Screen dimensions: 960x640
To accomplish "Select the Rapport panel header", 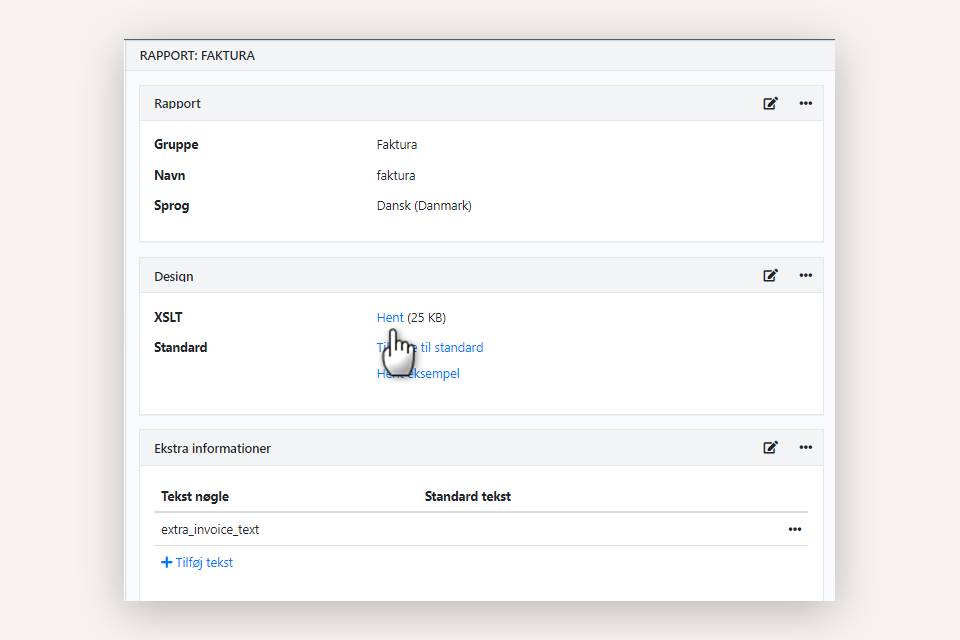I will click(177, 103).
